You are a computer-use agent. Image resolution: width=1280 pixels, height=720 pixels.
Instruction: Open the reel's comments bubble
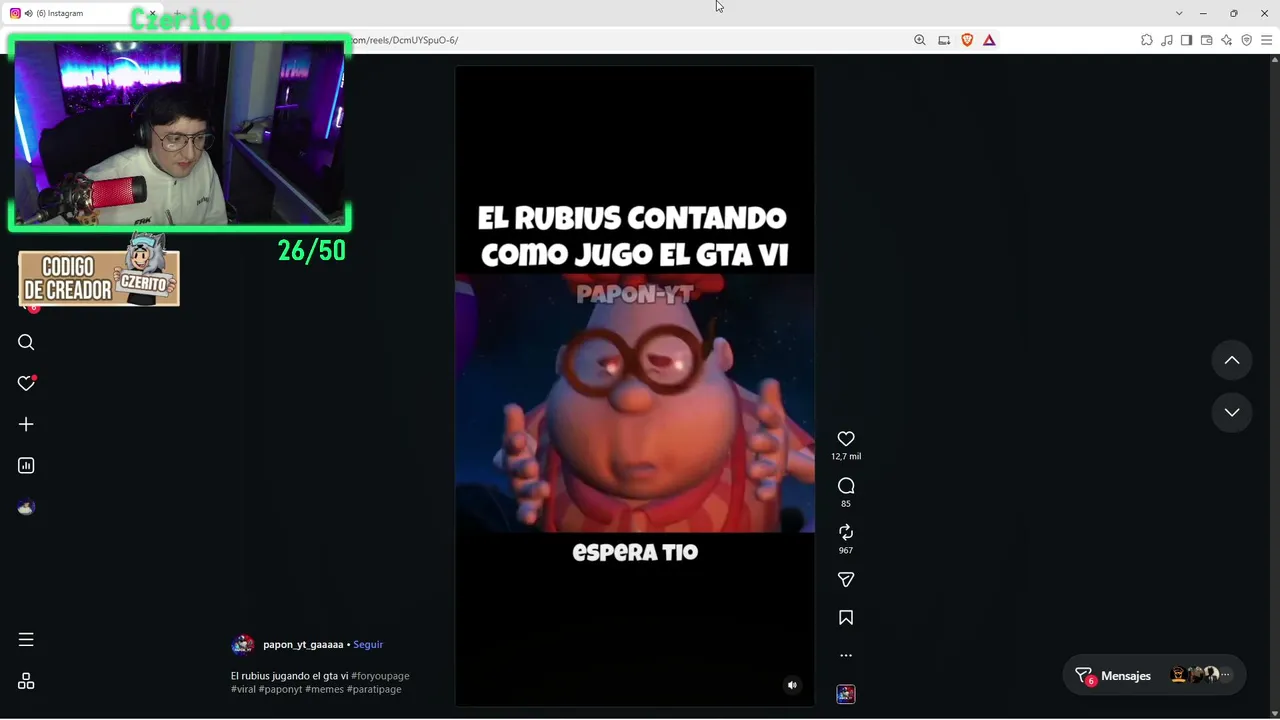click(x=846, y=486)
